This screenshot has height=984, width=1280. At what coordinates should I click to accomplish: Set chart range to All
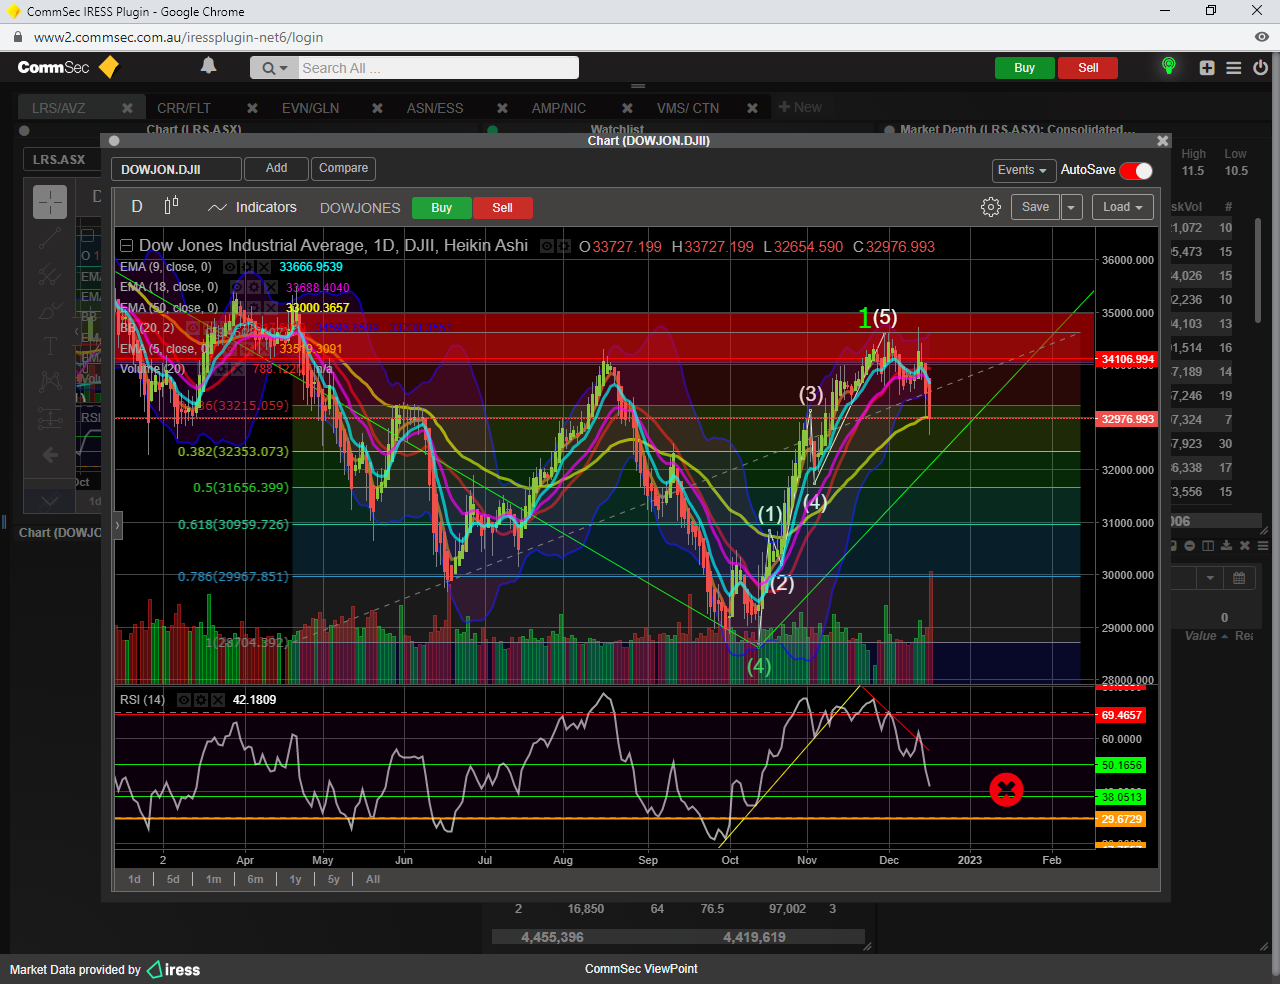[373, 879]
